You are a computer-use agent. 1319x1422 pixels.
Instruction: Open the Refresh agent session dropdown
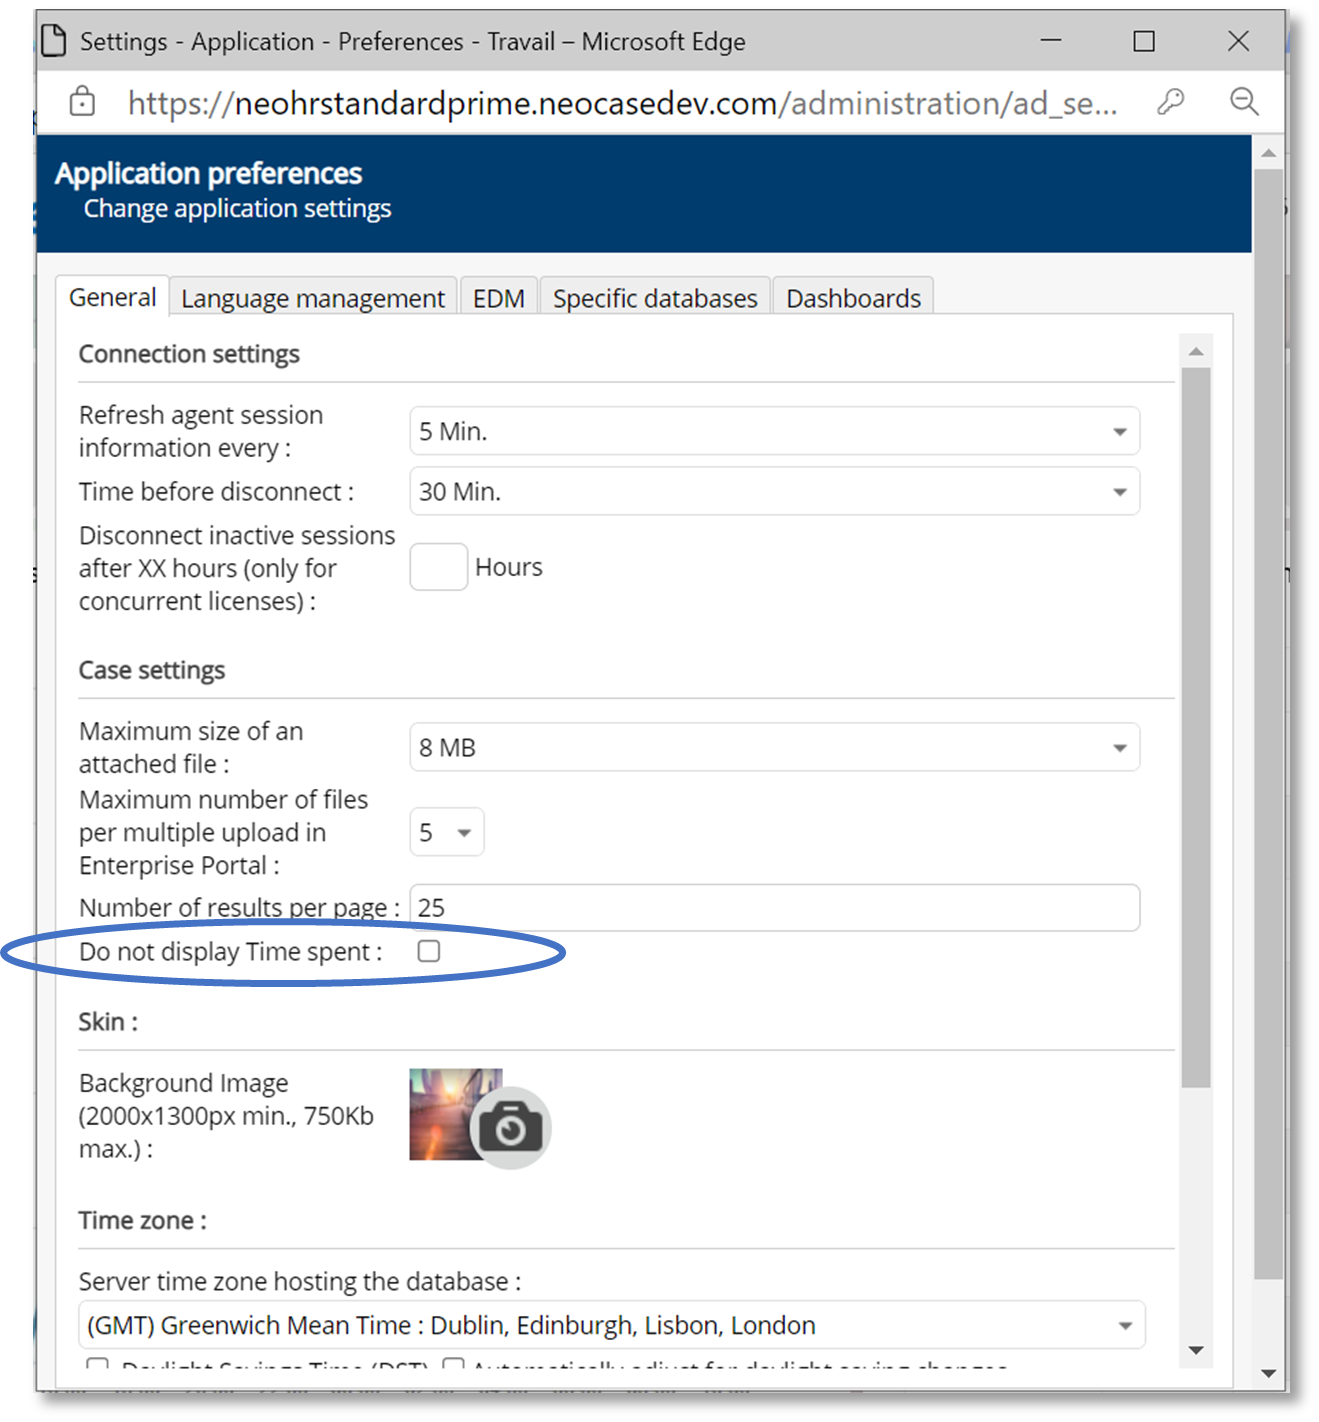click(774, 431)
